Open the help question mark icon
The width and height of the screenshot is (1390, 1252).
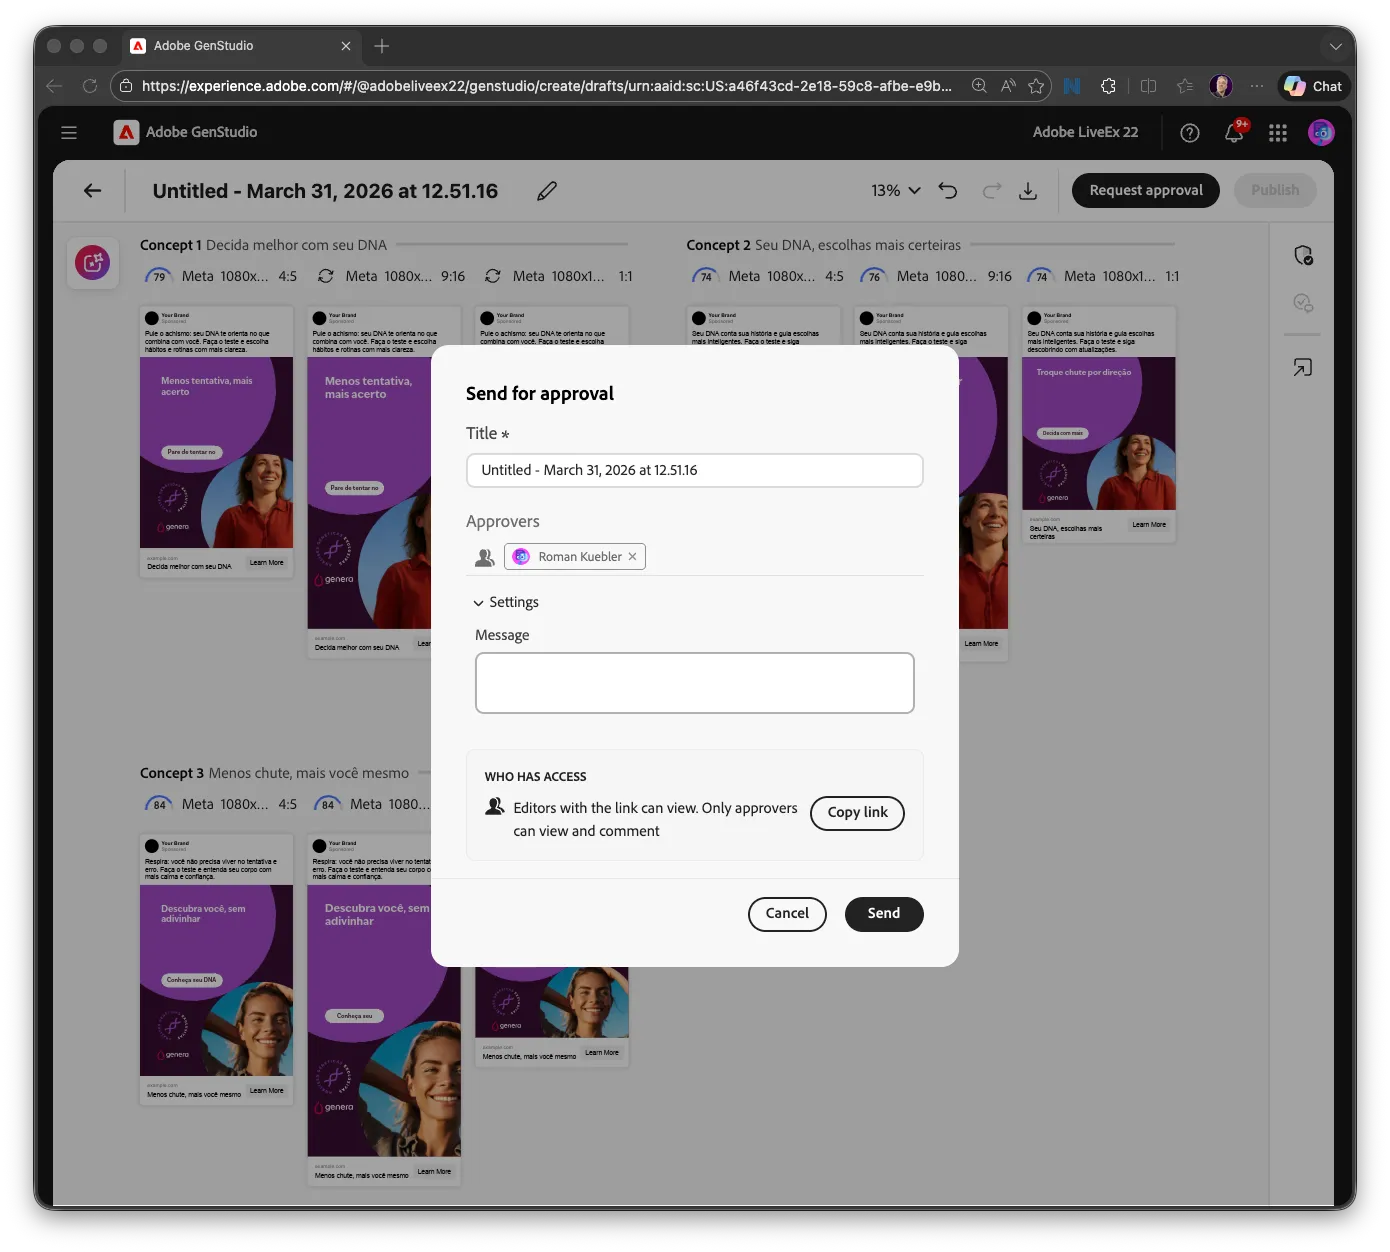point(1190,133)
